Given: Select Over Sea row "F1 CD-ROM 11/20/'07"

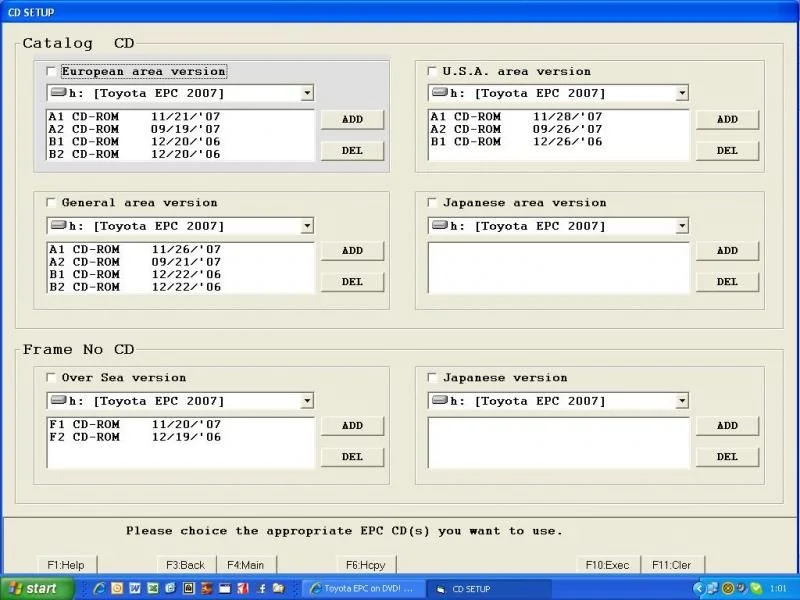Looking at the screenshot, I should click(180, 424).
